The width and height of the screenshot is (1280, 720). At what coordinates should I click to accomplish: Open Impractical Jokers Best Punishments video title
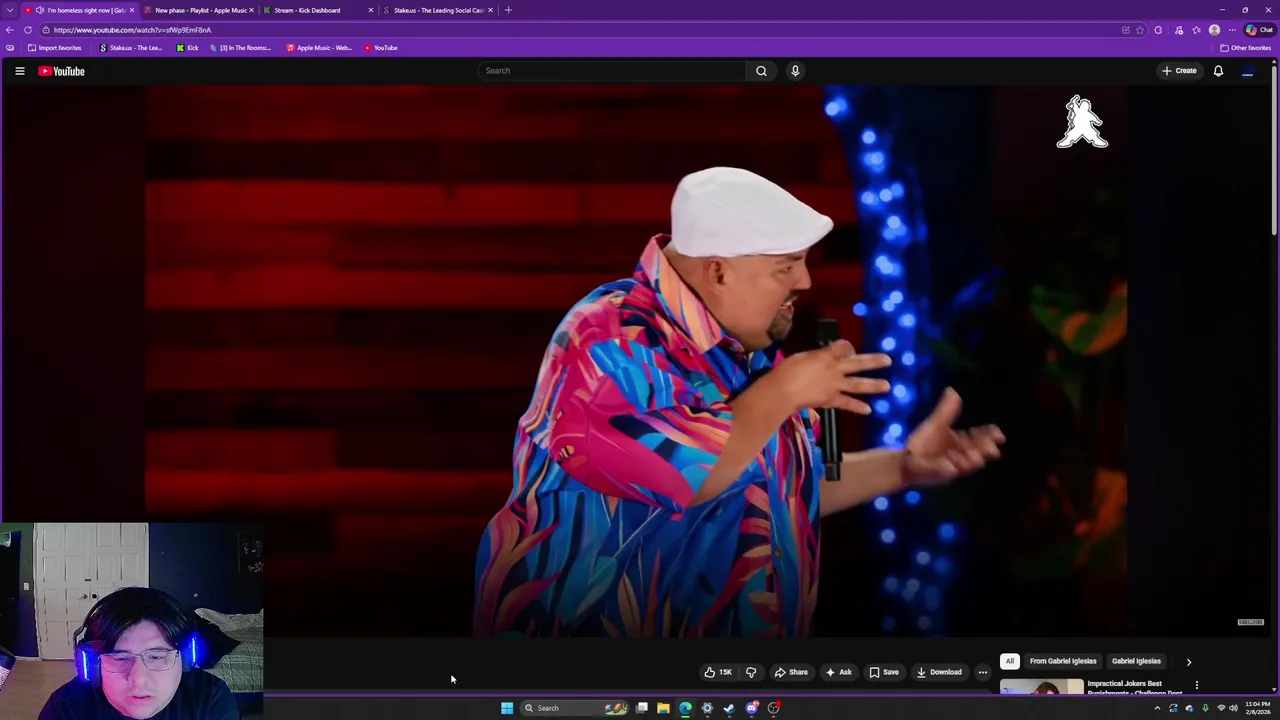[x=1134, y=687]
